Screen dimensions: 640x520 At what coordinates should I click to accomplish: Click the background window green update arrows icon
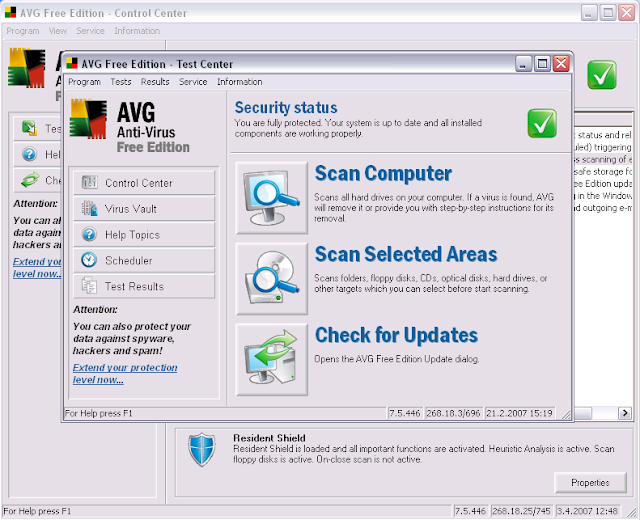tap(30, 180)
